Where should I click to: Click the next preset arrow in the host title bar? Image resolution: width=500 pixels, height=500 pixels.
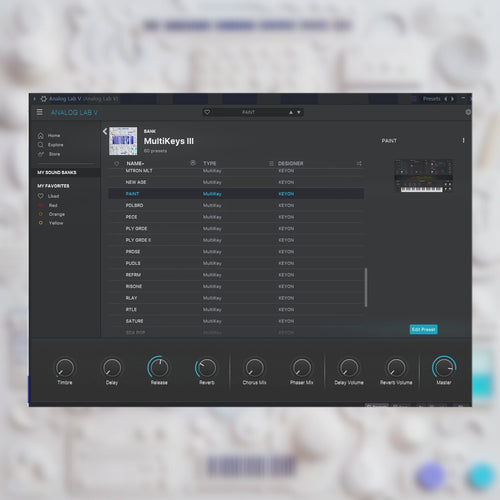452,99
